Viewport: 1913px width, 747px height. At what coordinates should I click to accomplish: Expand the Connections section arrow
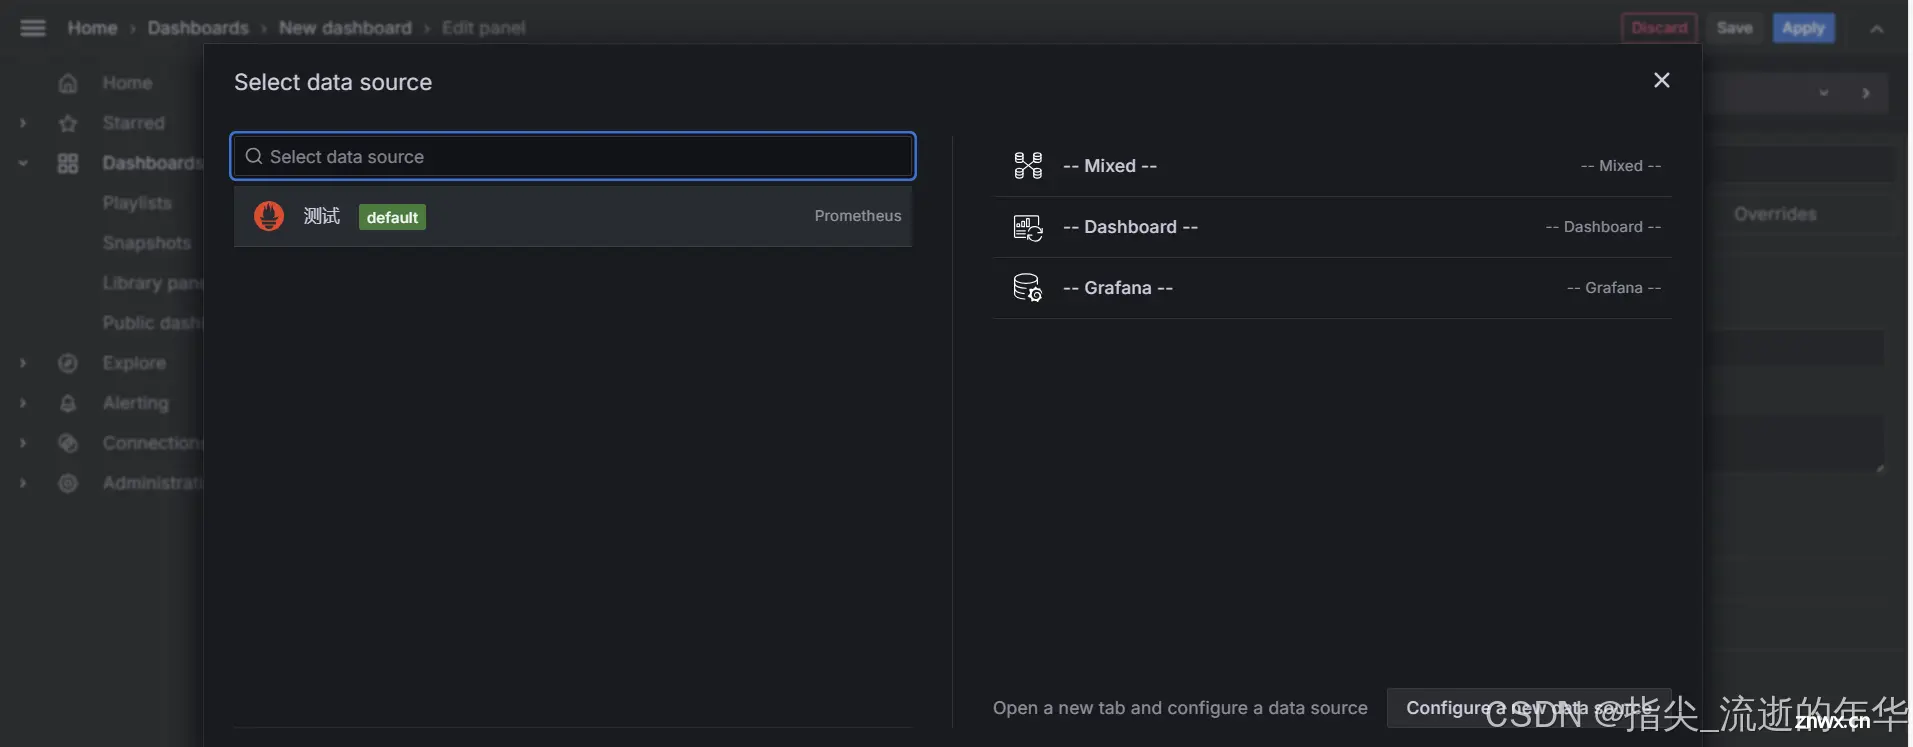tap(23, 443)
